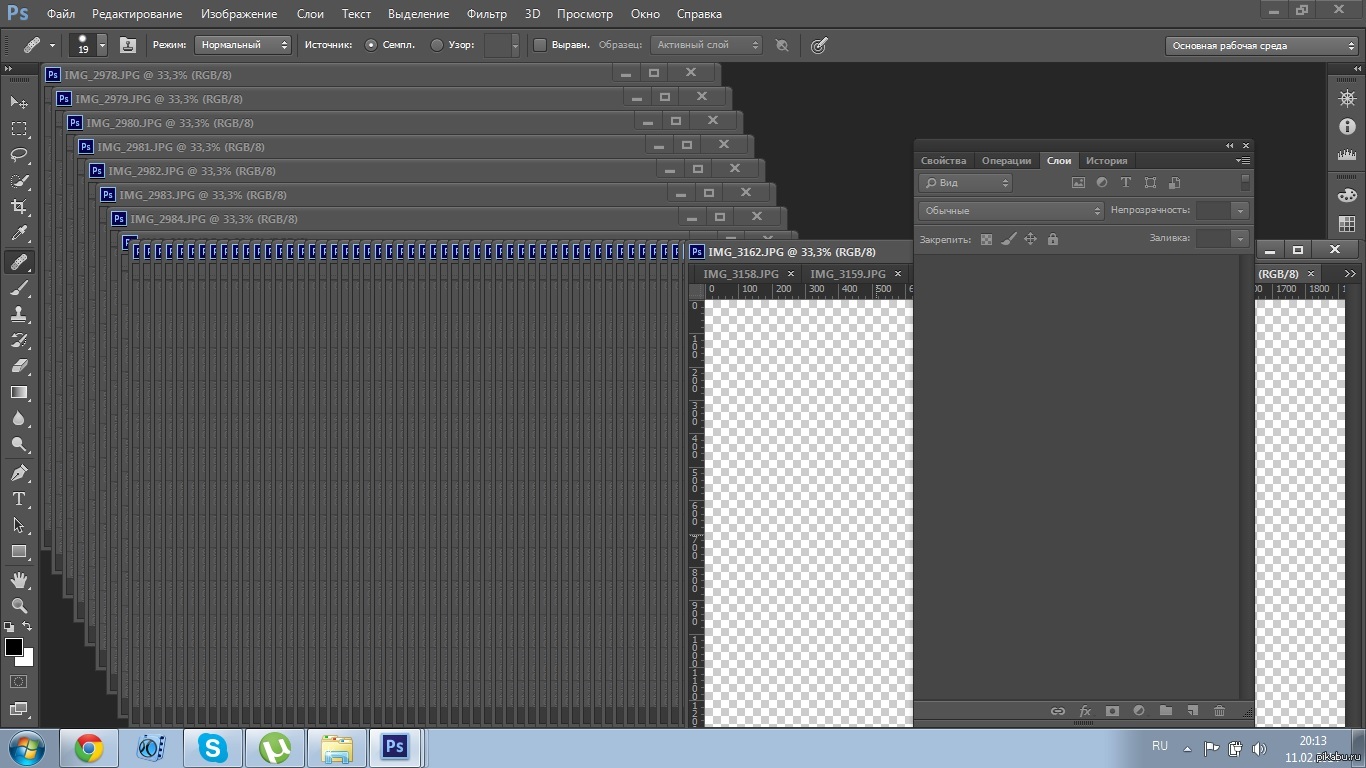This screenshot has height=768, width=1366.
Task: Change screen mode button in toolbox
Action: [19, 710]
